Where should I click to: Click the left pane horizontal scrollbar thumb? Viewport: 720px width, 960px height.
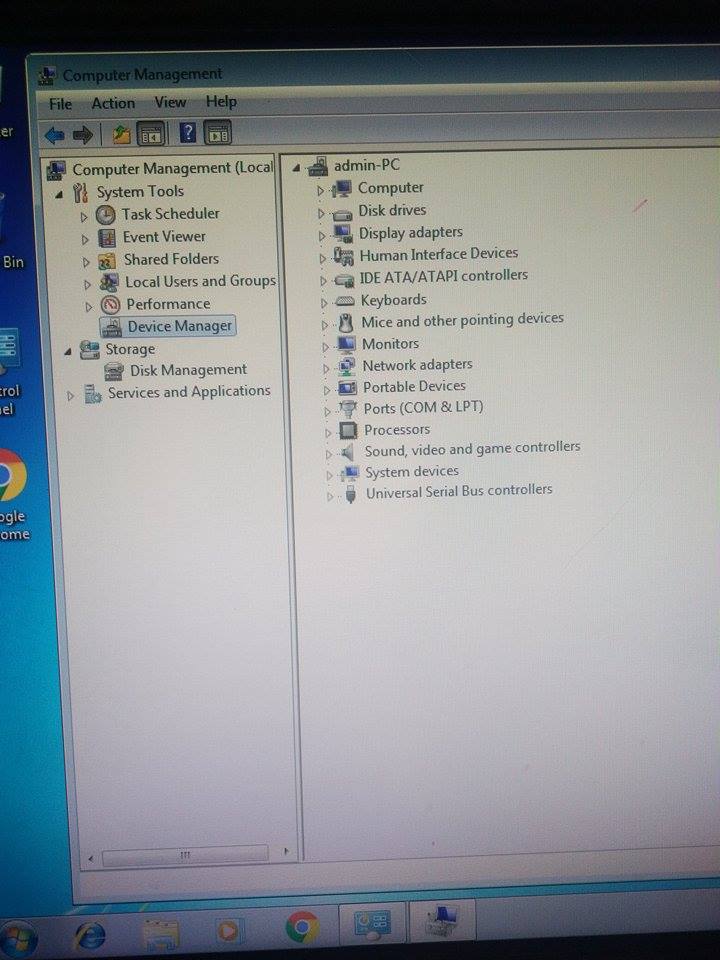[185, 855]
